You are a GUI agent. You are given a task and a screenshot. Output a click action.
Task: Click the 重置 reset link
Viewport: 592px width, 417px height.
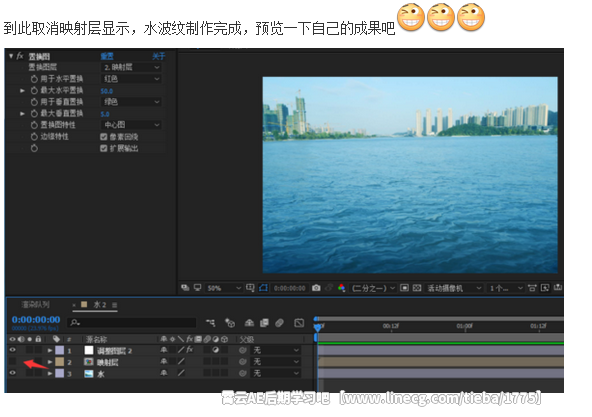(107, 56)
